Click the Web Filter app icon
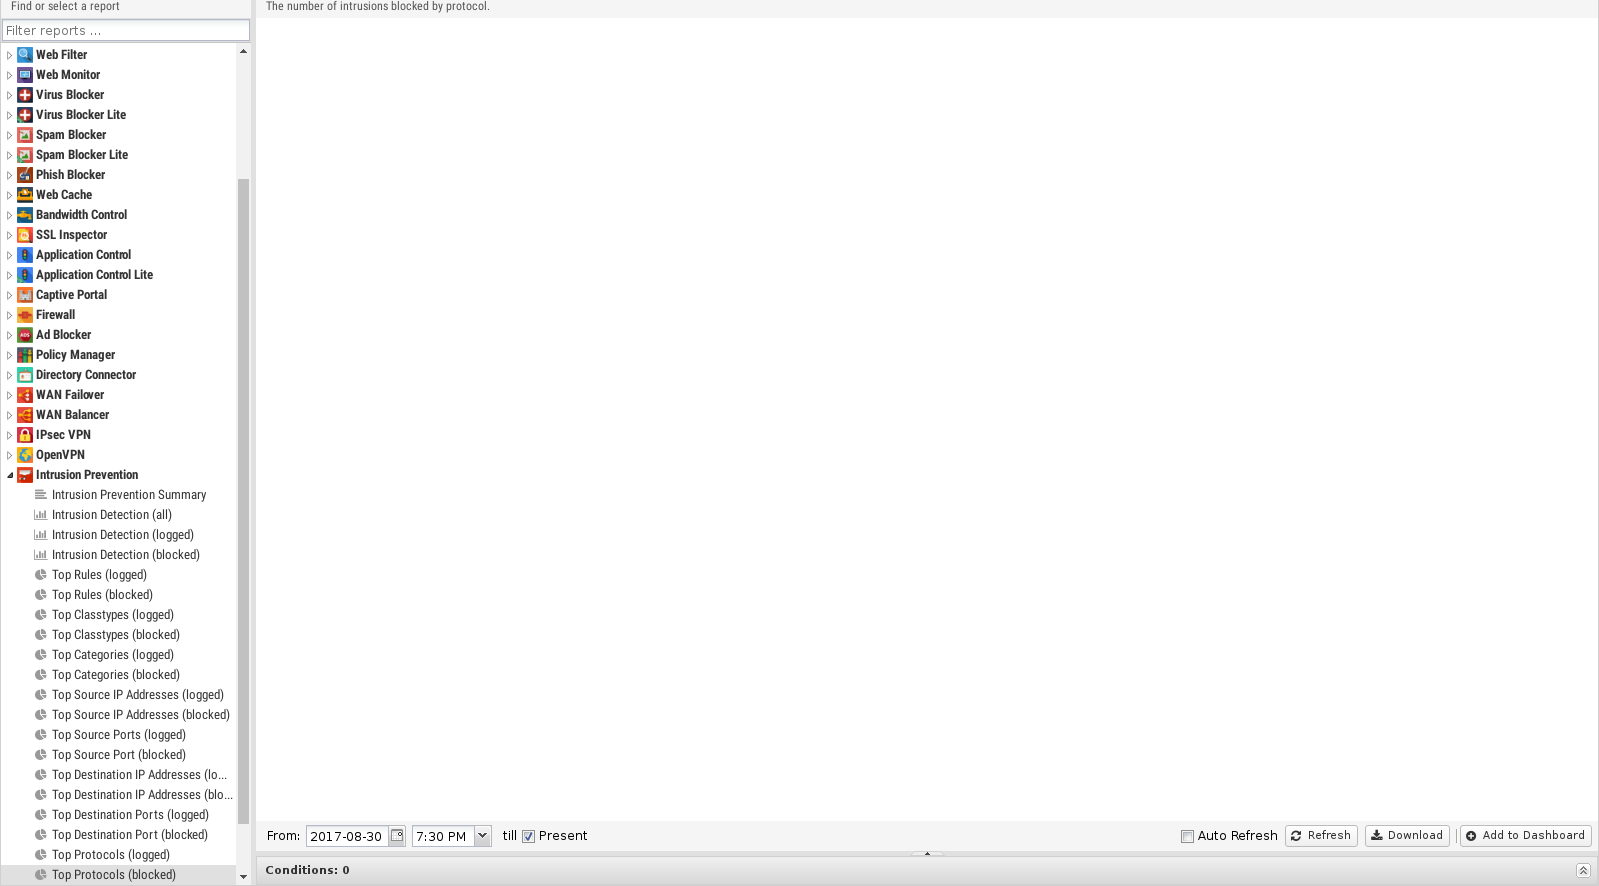This screenshot has height=886, width=1599. [x=25, y=55]
